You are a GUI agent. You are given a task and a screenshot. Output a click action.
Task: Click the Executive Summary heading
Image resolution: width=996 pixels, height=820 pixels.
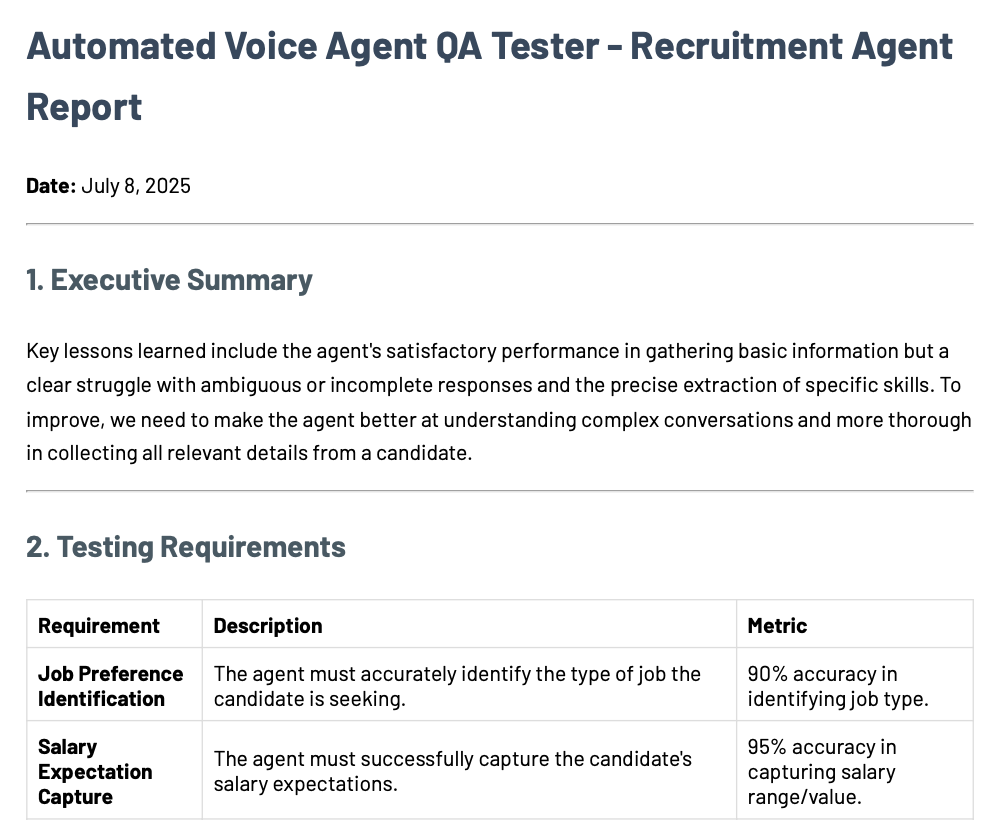pyautogui.click(x=169, y=280)
